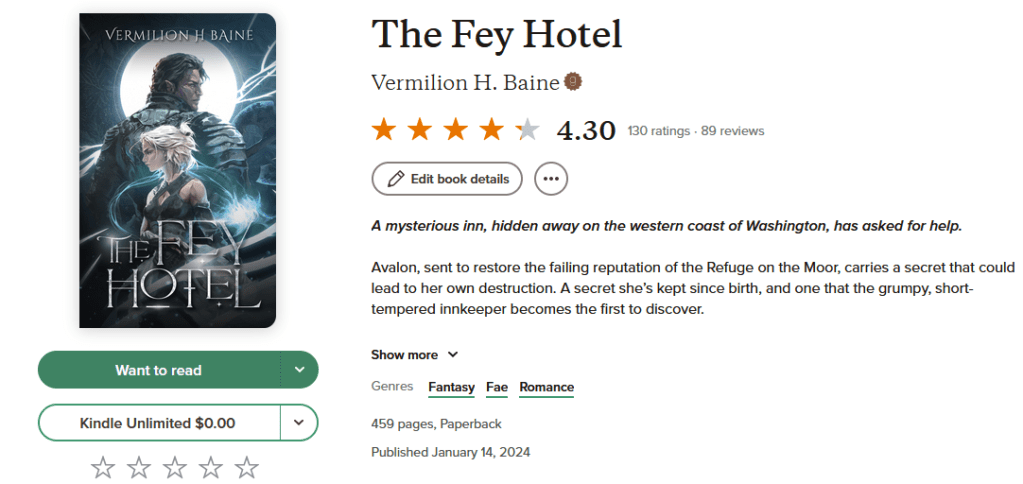1023x484 pixels.
Task: Click the pencil icon in Edit book details
Action: pos(396,179)
